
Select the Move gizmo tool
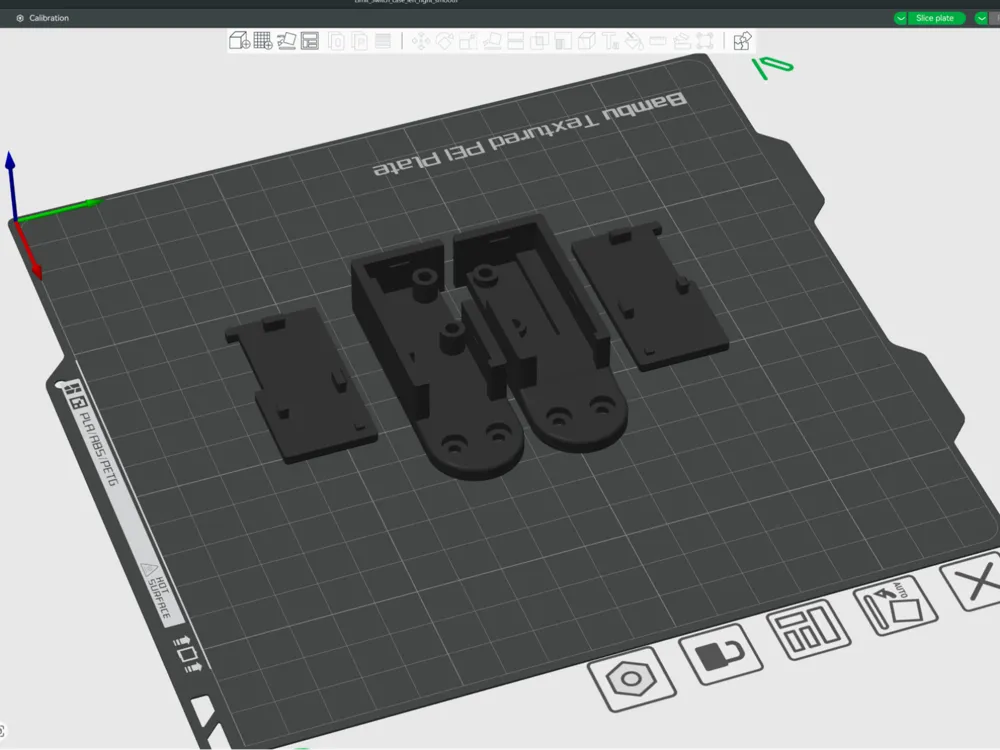[x=420, y=41]
